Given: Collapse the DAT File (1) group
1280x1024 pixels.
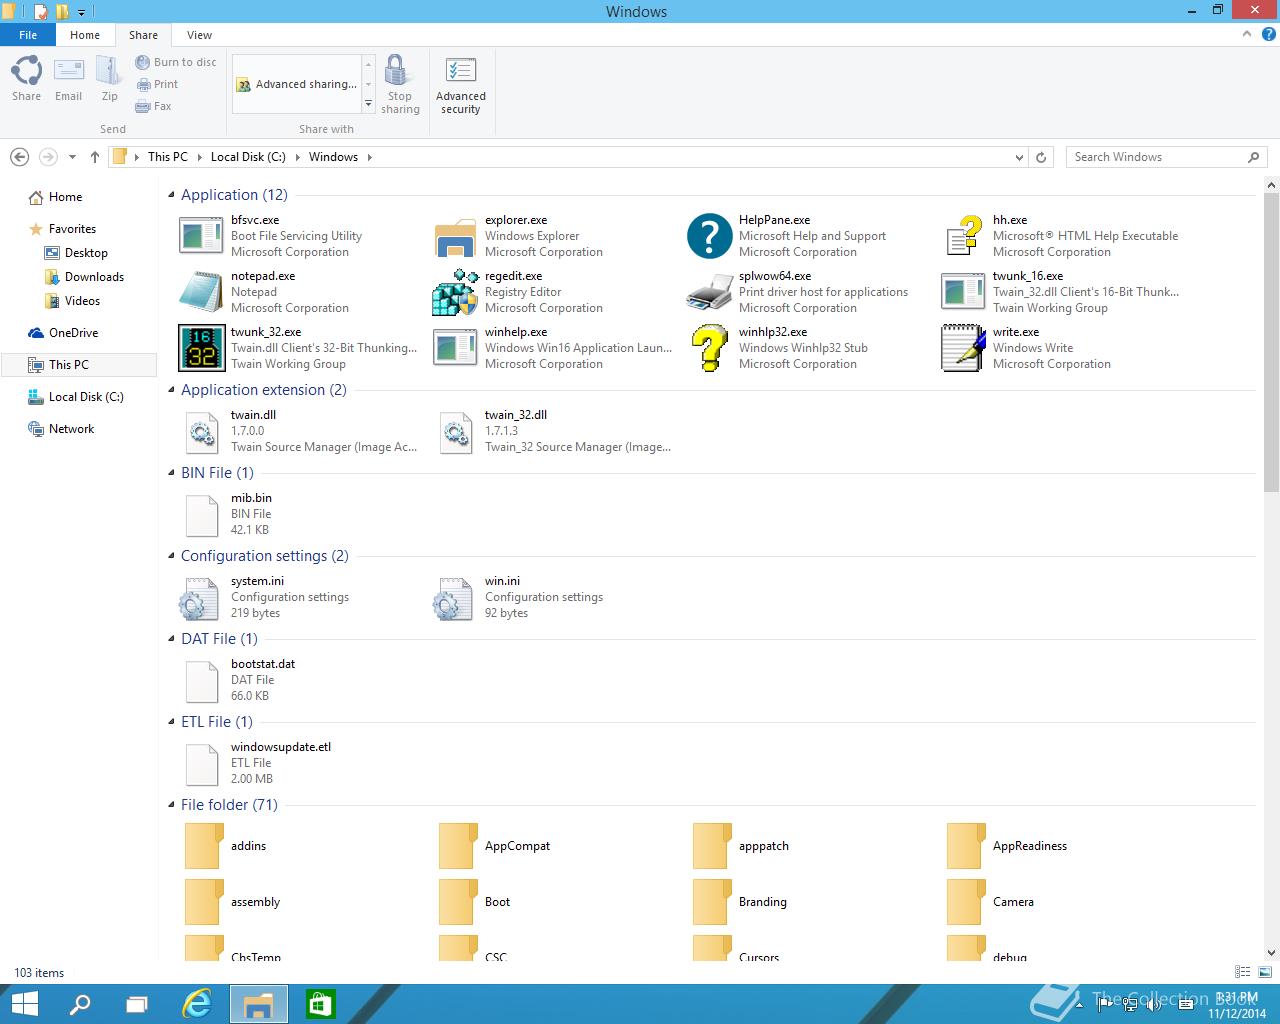Looking at the screenshot, I should pos(171,639).
